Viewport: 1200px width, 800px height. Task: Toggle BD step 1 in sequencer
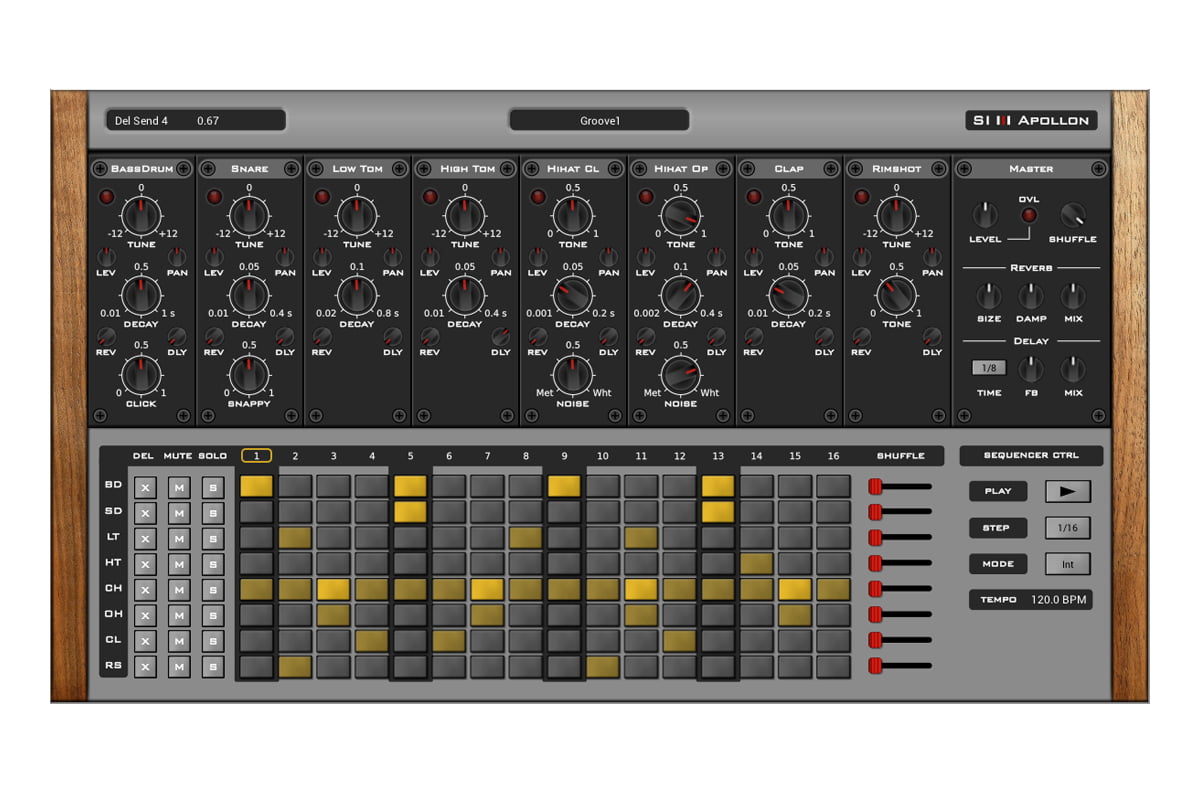click(256, 486)
